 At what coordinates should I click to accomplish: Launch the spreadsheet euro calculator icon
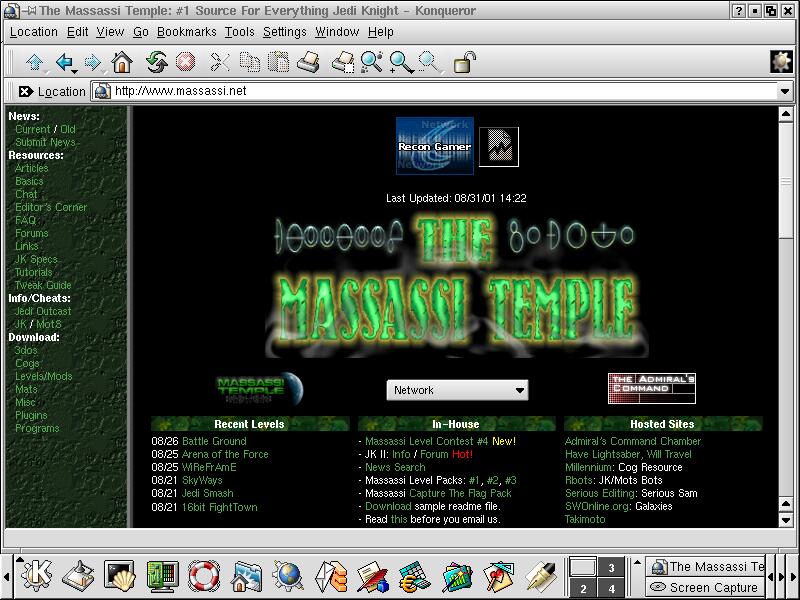415,577
